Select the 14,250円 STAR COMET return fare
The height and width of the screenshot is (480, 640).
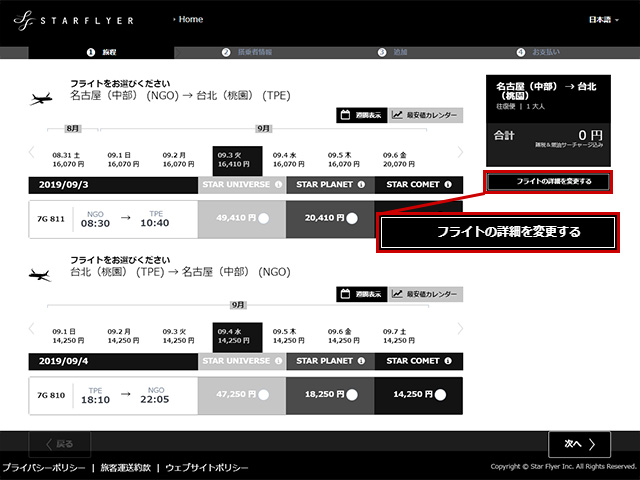441,395
